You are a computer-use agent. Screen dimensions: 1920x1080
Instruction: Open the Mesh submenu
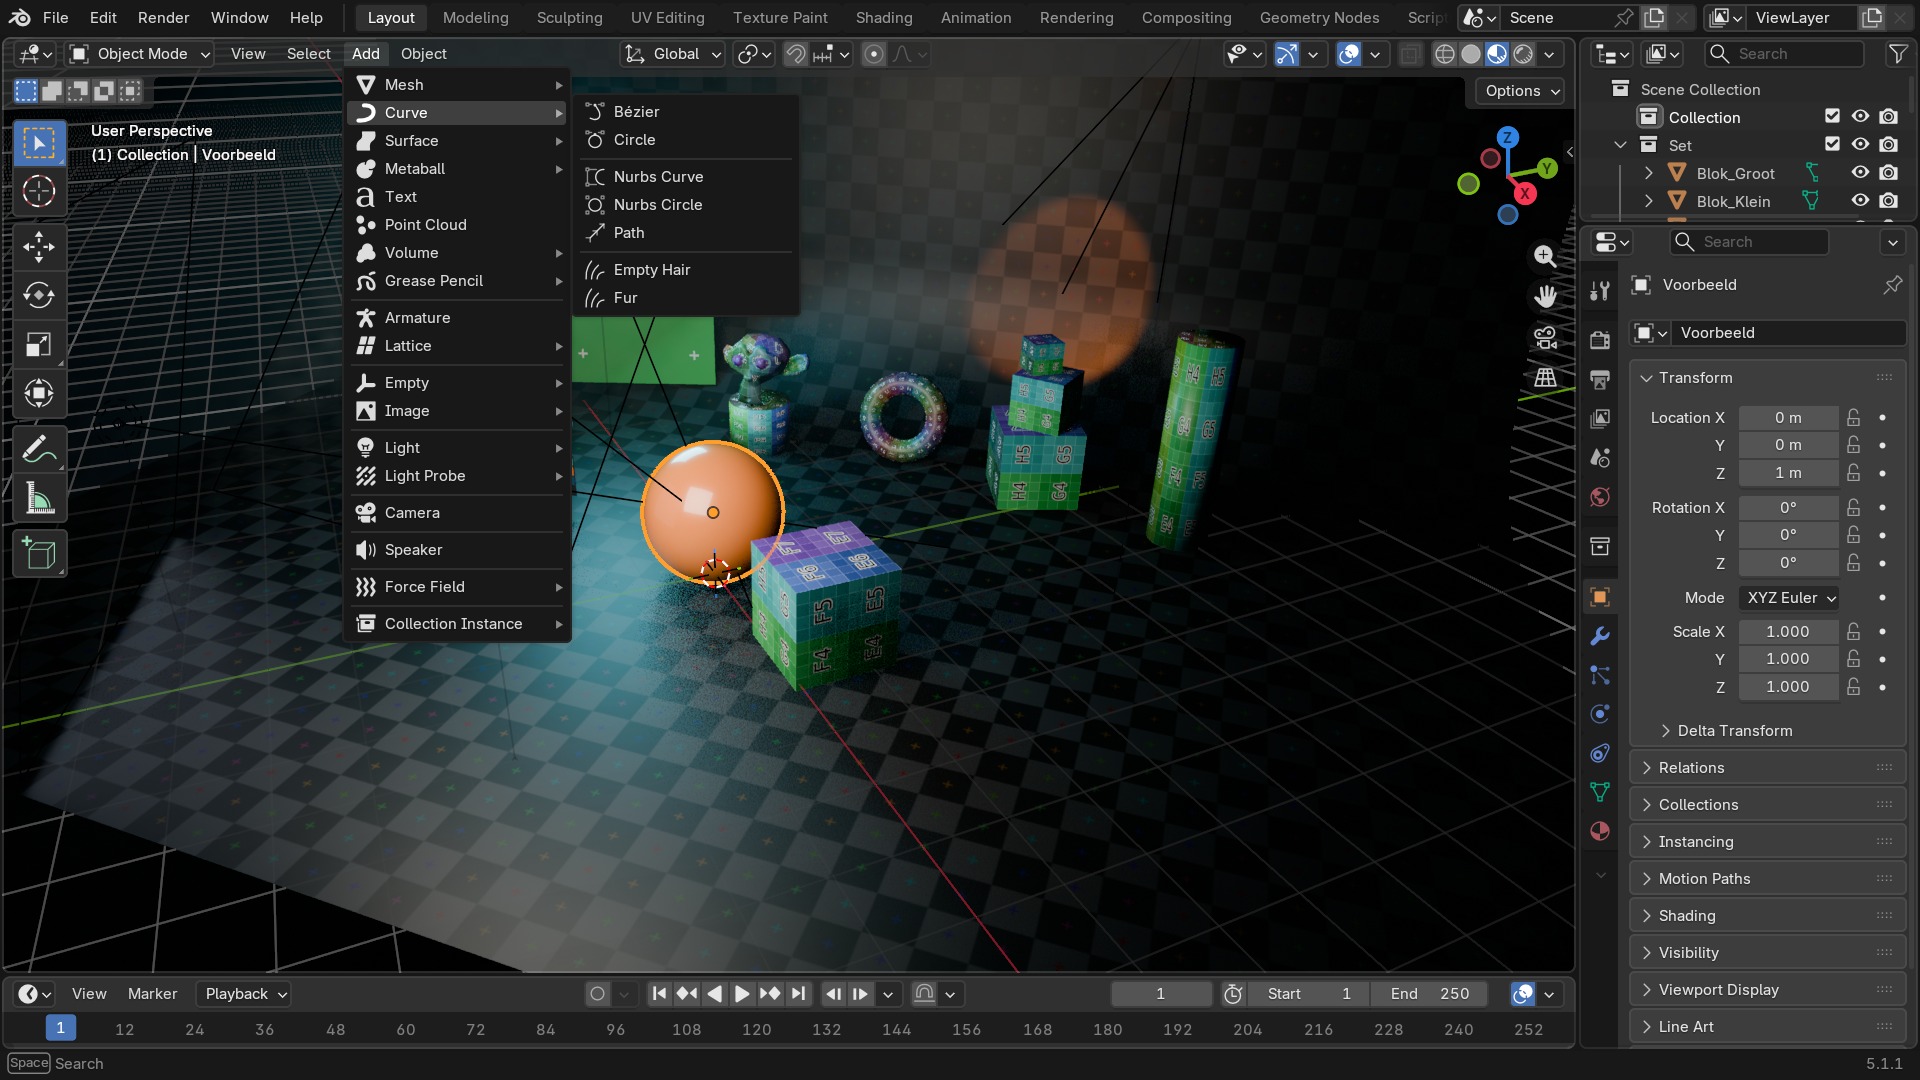click(458, 85)
